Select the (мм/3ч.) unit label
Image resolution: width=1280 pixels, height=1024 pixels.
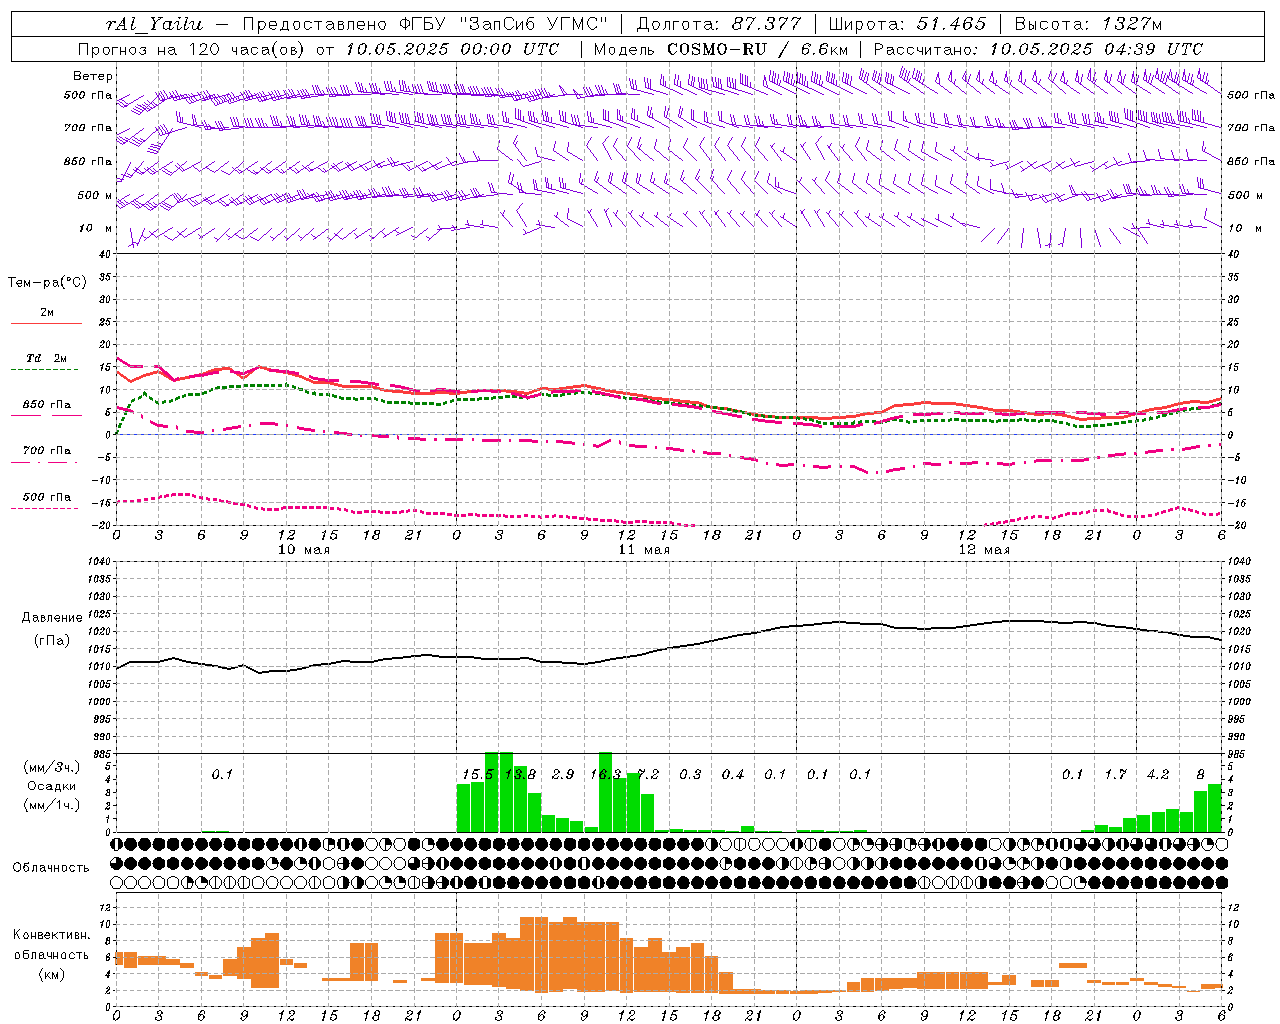[x=51, y=767]
